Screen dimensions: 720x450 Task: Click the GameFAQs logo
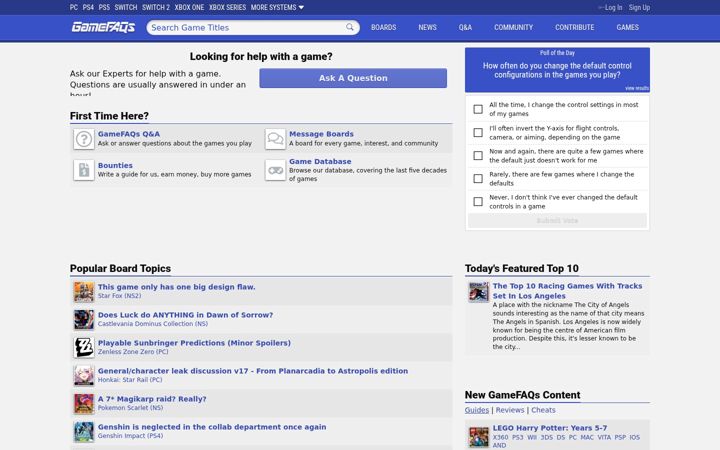point(103,27)
